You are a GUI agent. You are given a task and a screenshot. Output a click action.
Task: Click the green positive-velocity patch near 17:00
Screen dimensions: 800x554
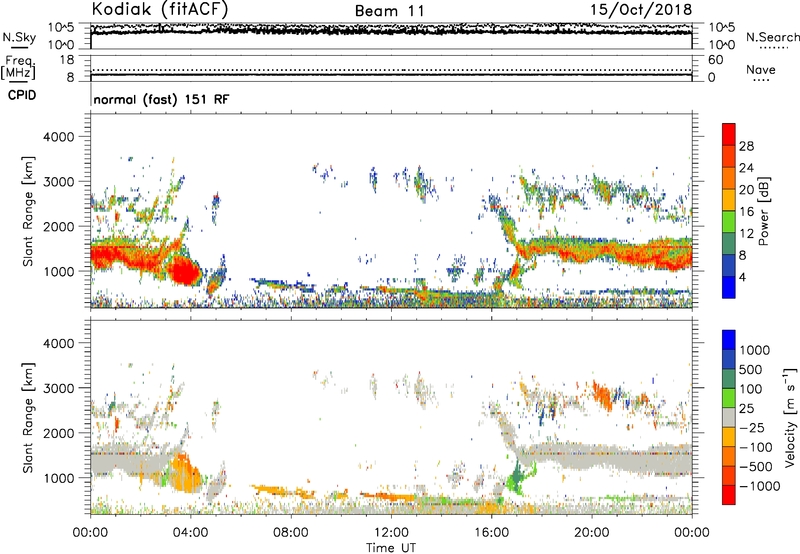coord(517,480)
